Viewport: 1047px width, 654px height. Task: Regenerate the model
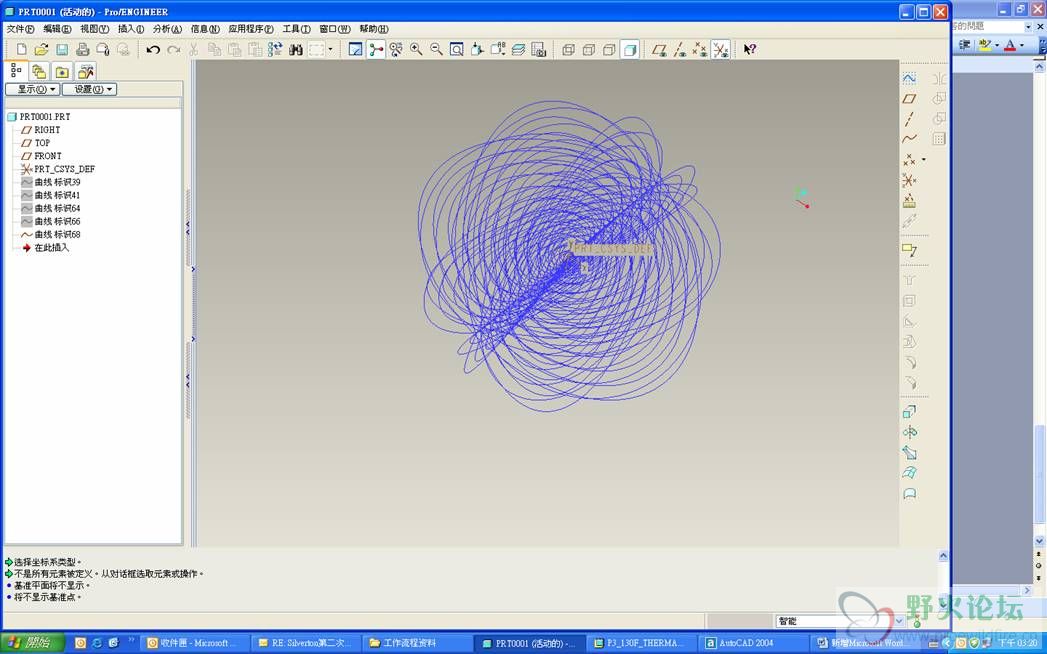[275, 49]
